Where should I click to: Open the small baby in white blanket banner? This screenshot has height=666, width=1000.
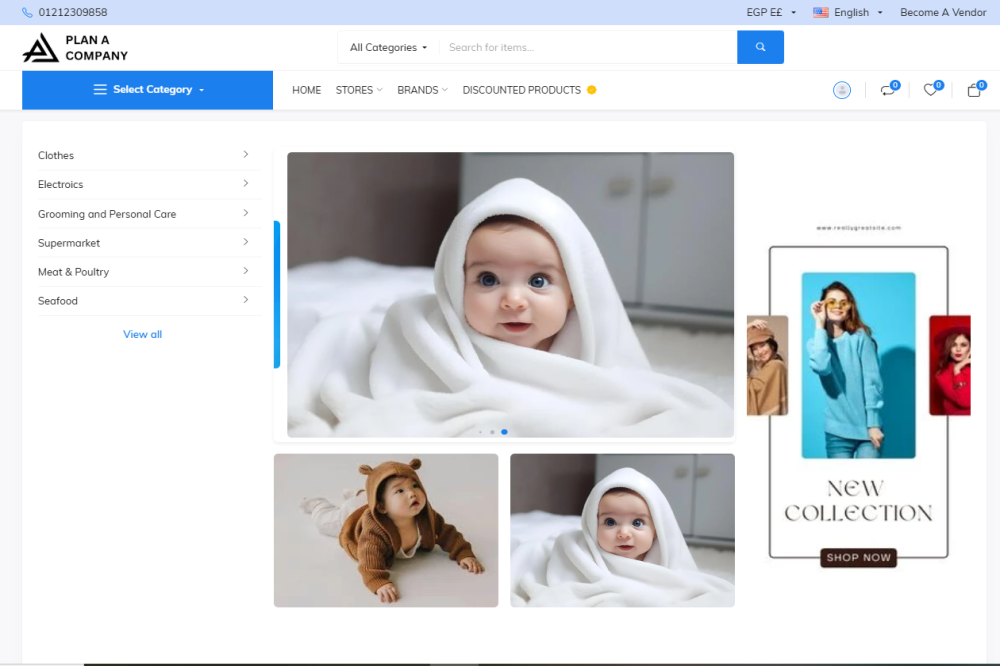coord(622,530)
